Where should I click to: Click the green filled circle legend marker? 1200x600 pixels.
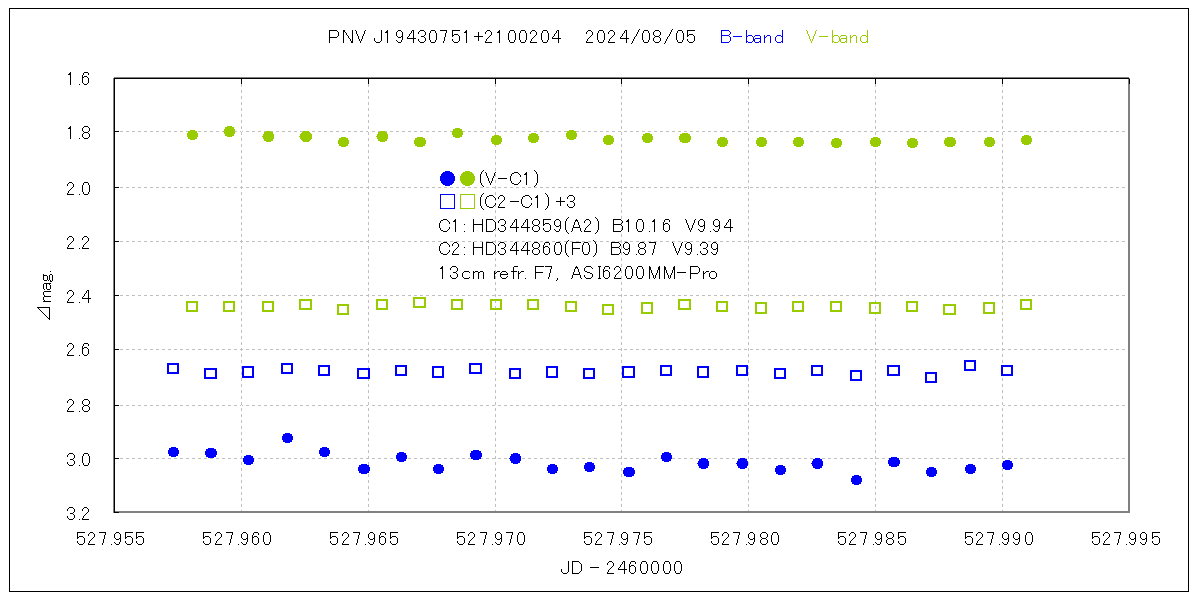point(467,178)
